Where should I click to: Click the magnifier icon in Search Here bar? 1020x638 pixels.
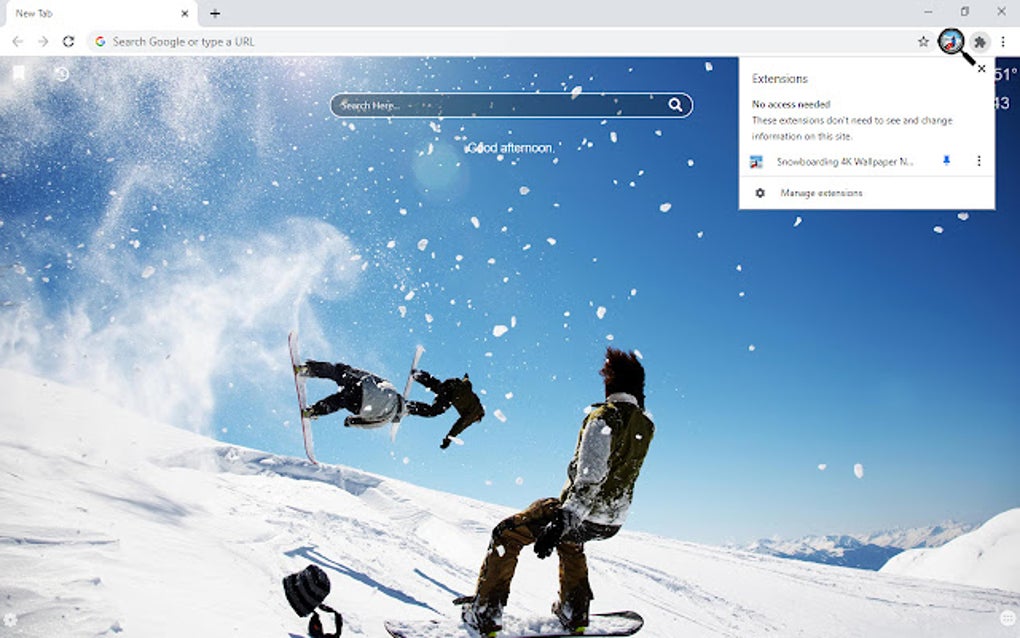pos(676,104)
